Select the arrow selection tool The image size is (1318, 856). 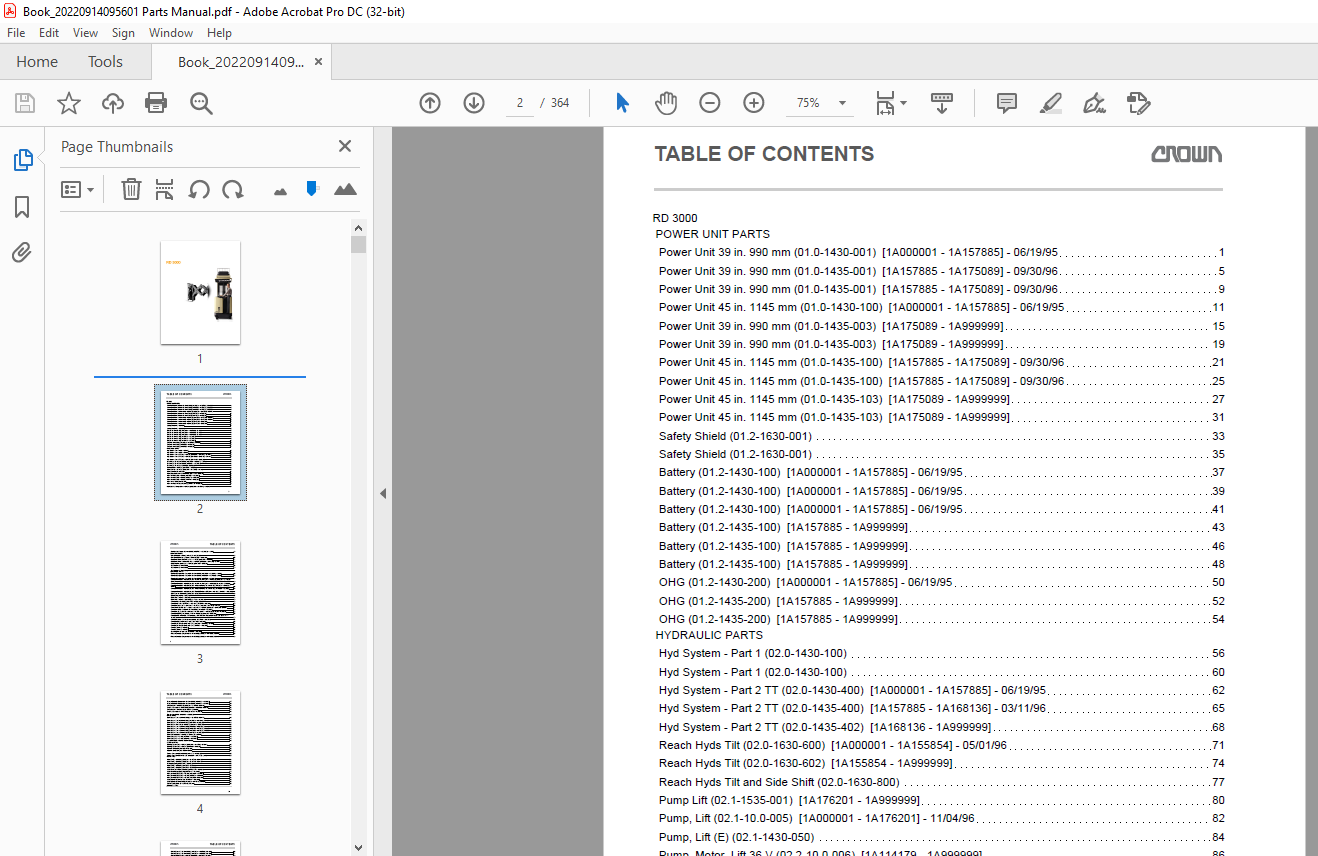coord(622,103)
